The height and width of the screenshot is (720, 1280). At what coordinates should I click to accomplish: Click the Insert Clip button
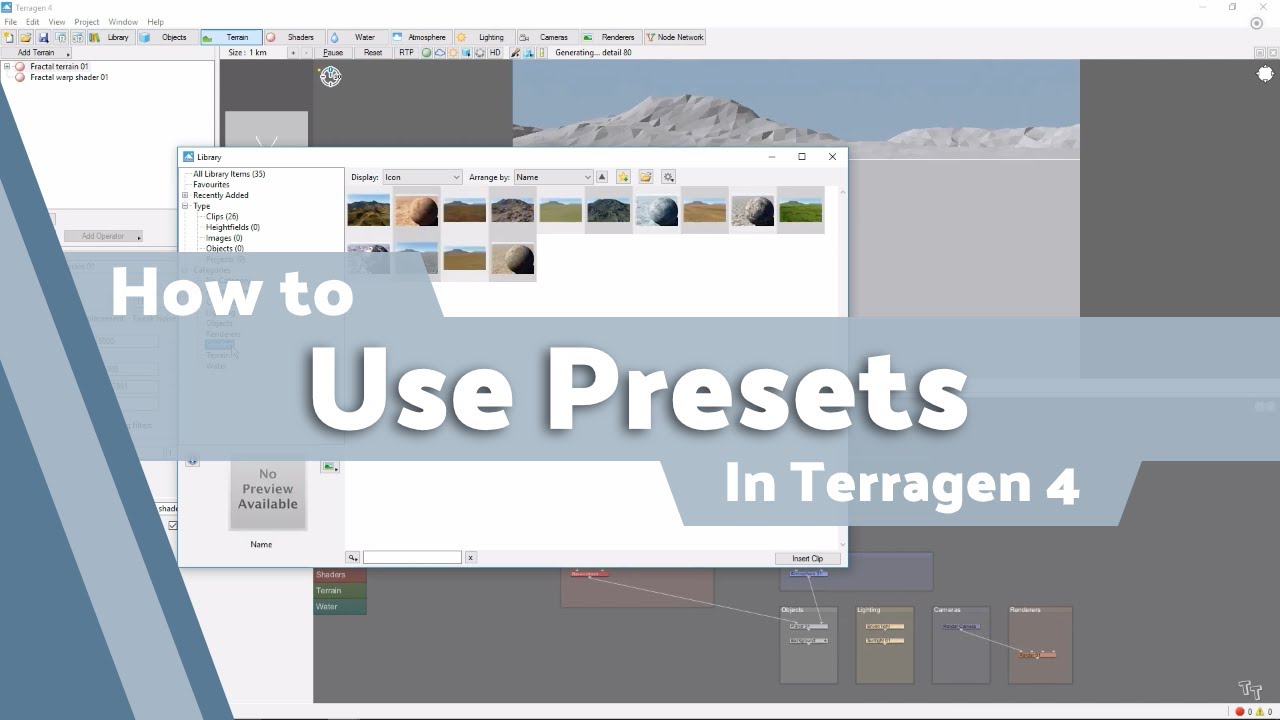click(x=807, y=558)
